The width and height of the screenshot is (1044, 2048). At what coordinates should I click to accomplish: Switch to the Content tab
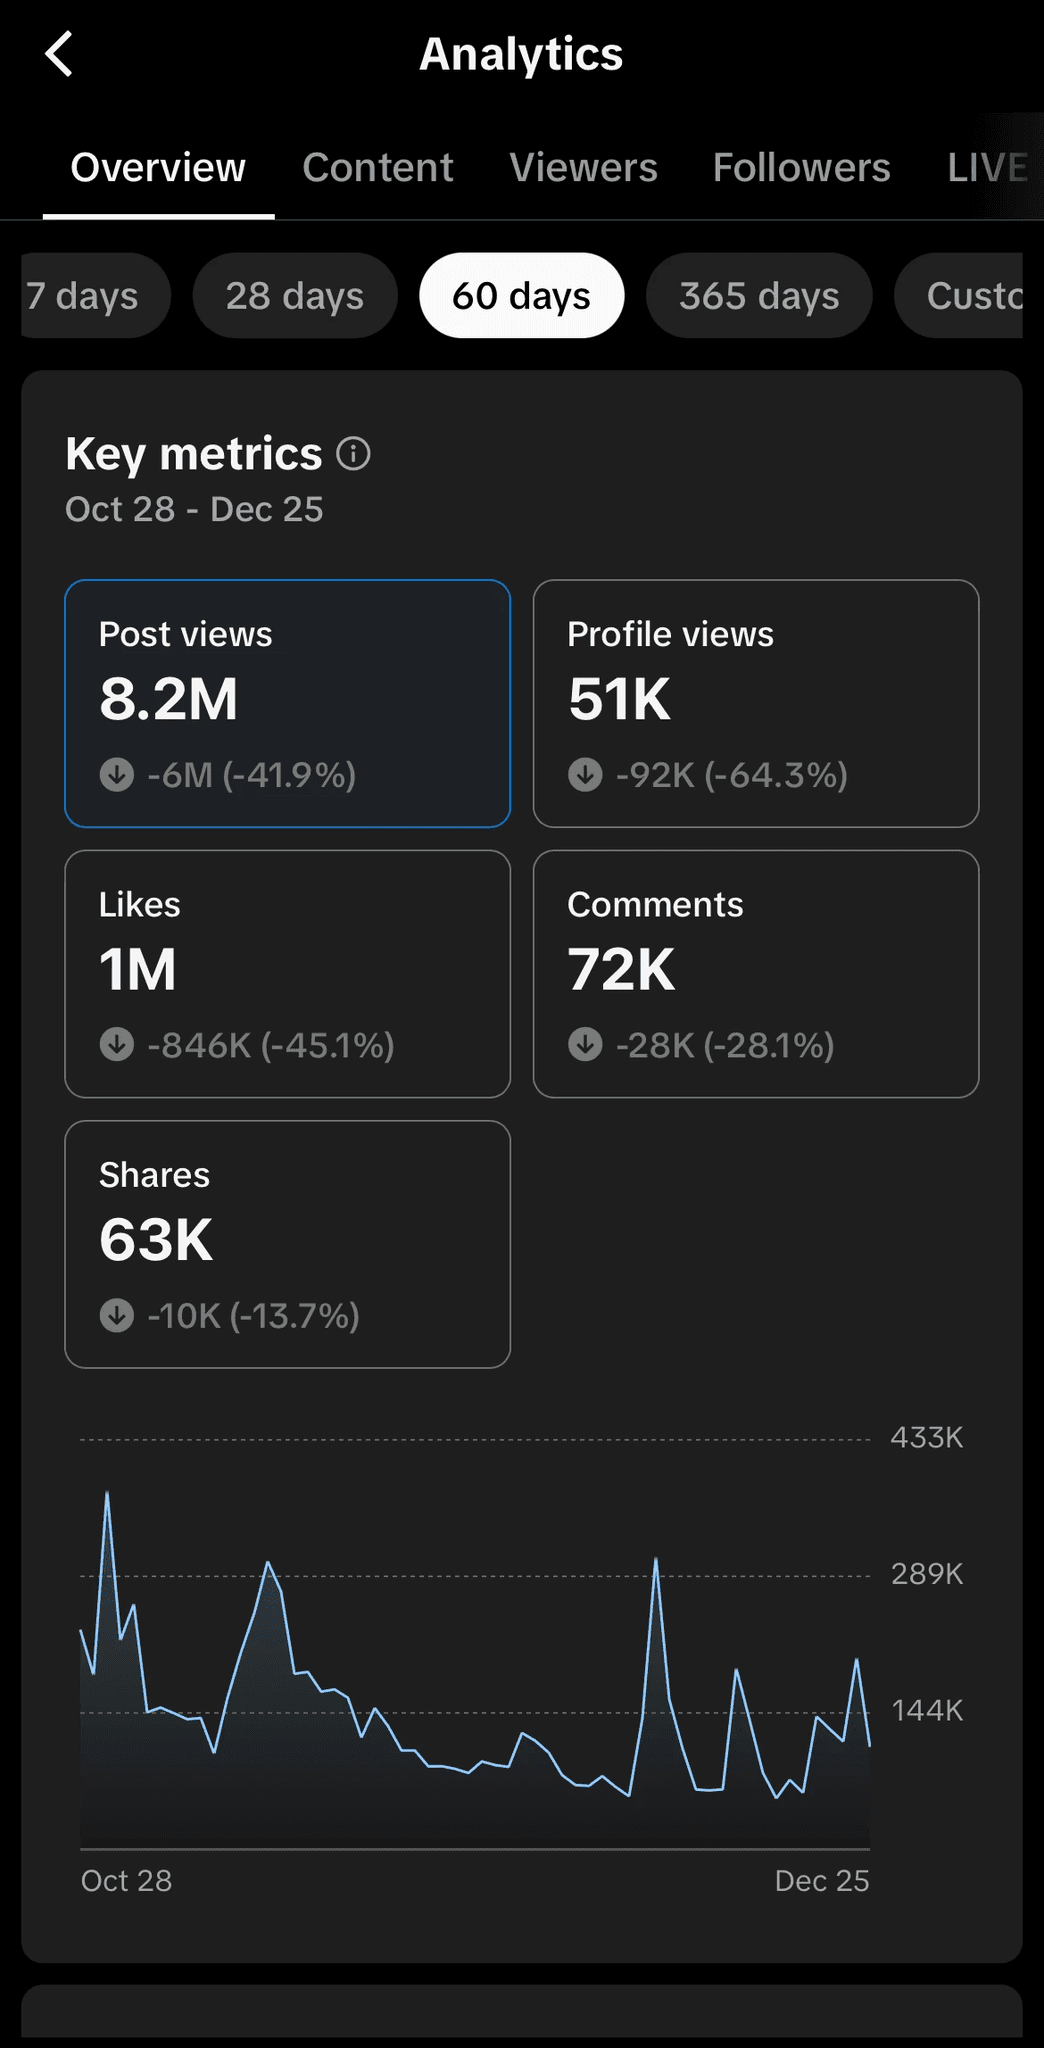pyautogui.click(x=378, y=168)
